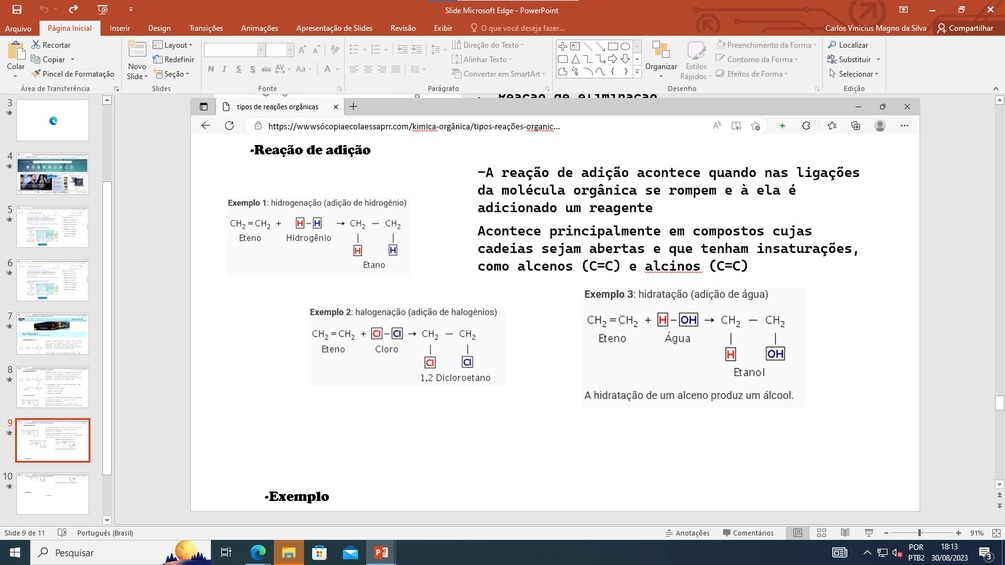1005x565 pixels.
Task: Click the Compartilhar share button
Action: point(965,28)
